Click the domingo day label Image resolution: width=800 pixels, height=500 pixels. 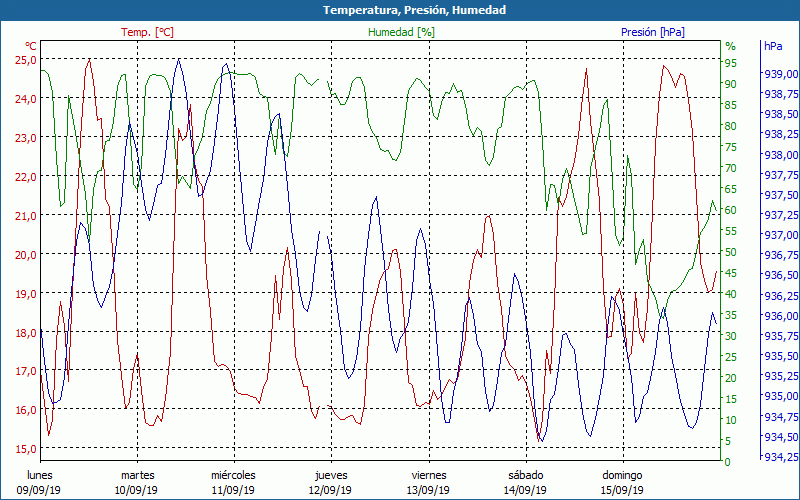[622, 475]
